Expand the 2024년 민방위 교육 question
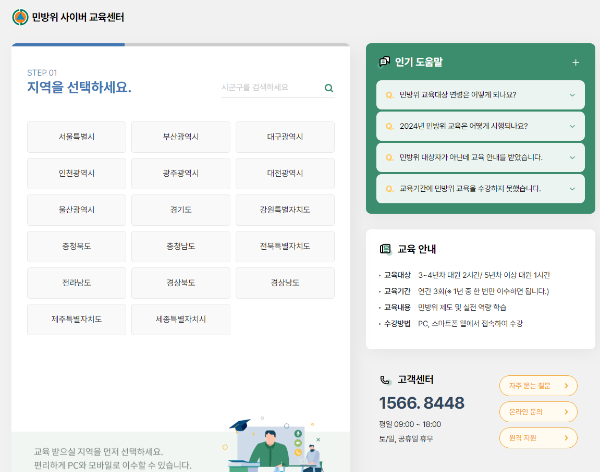This screenshot has height=472, width=600. [x=480, y=126]
